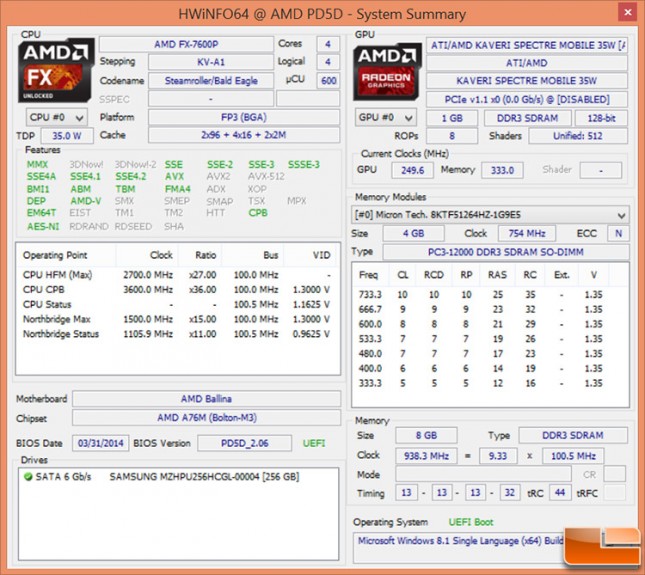Click the FP3 (BGA) platform field

pyautogui.click(x=244, y=117)
